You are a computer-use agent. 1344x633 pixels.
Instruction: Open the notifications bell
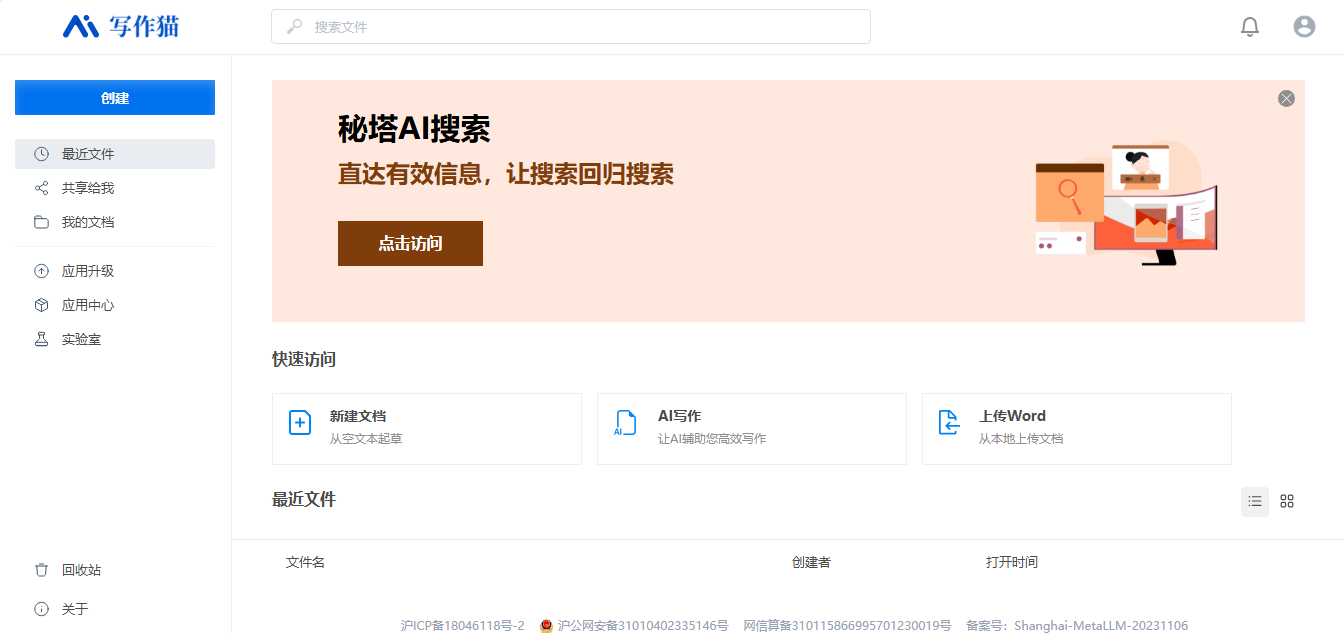(1250, 27)
